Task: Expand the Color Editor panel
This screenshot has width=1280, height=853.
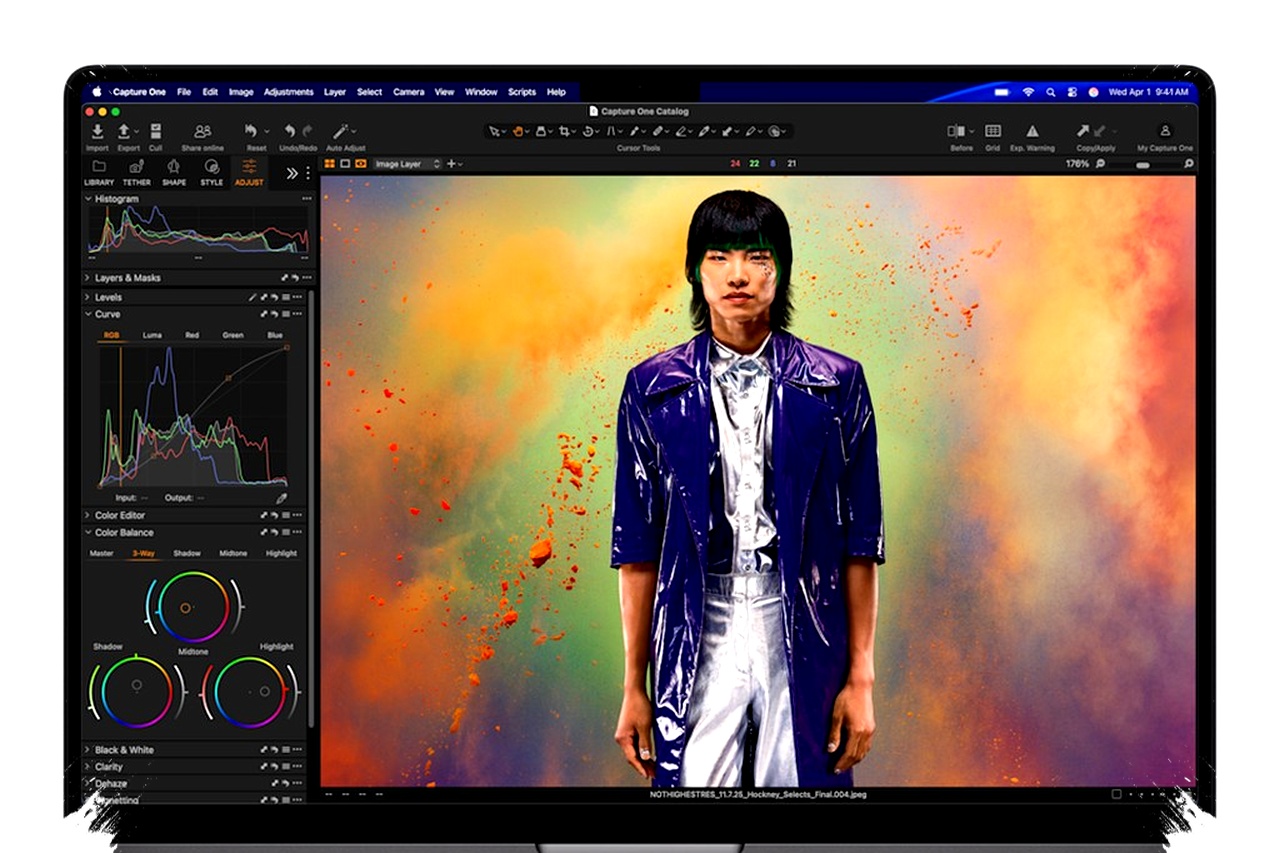Action: 88,515
